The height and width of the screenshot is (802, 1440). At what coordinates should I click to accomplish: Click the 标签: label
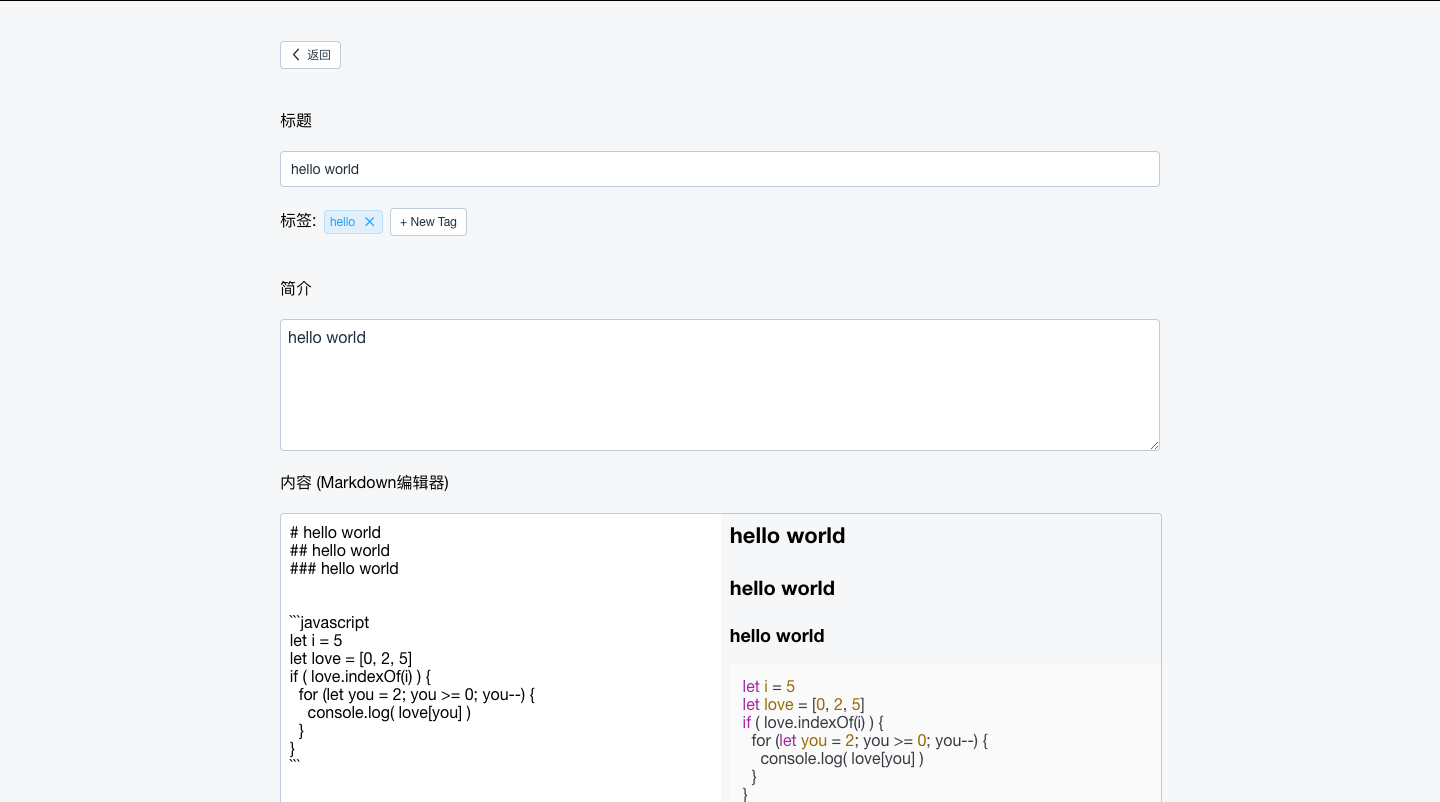click(x=298, y=221)
